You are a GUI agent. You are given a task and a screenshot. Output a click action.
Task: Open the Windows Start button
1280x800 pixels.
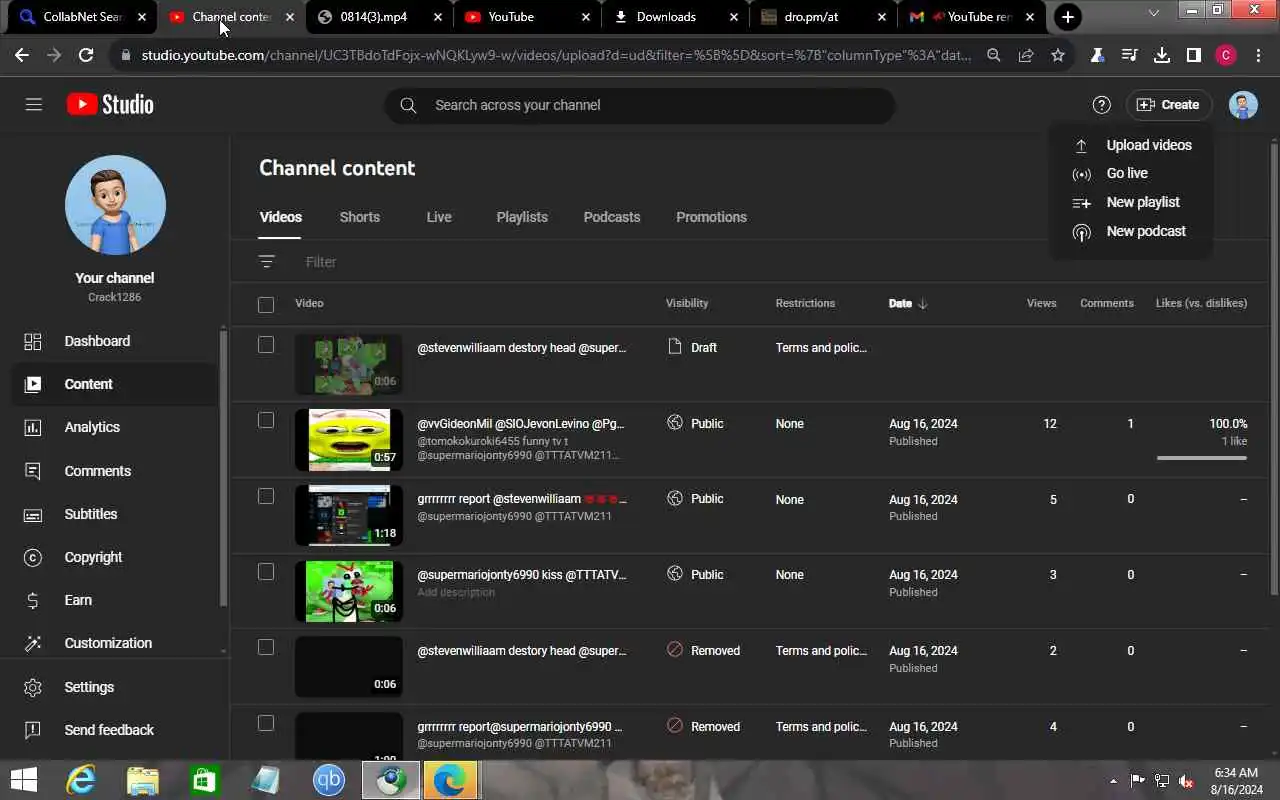click(x=23, y=780)
